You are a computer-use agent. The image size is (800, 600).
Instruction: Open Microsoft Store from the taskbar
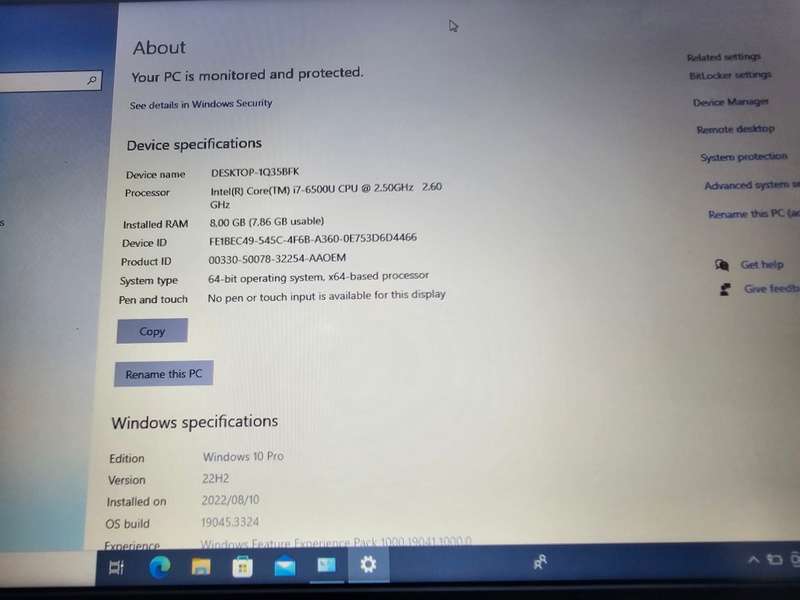coord(242,566)
